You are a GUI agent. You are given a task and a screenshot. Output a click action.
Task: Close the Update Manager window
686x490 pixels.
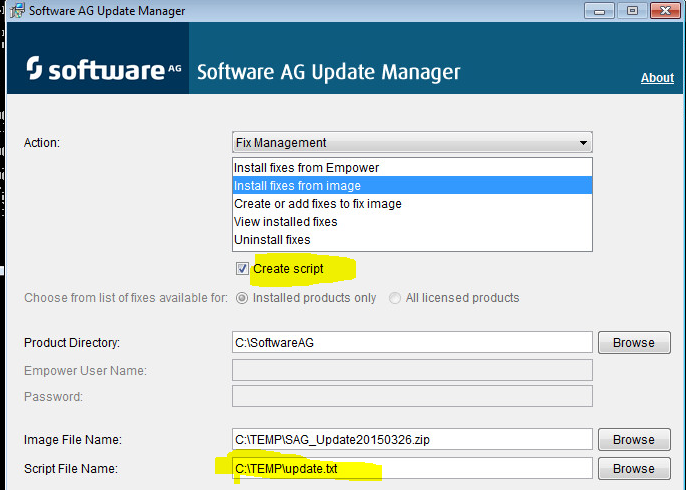point(665,10)
